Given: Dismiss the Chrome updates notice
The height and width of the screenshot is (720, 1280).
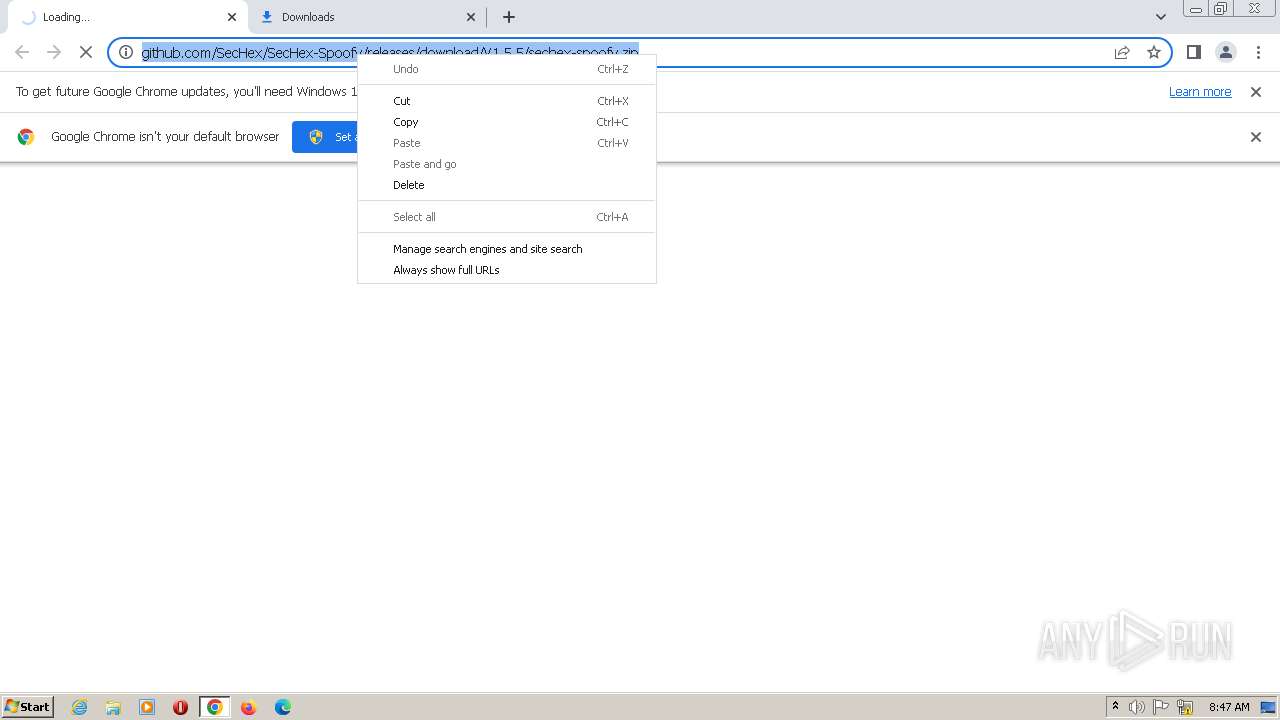Looking at the screenshot, I should (1256, 92).
